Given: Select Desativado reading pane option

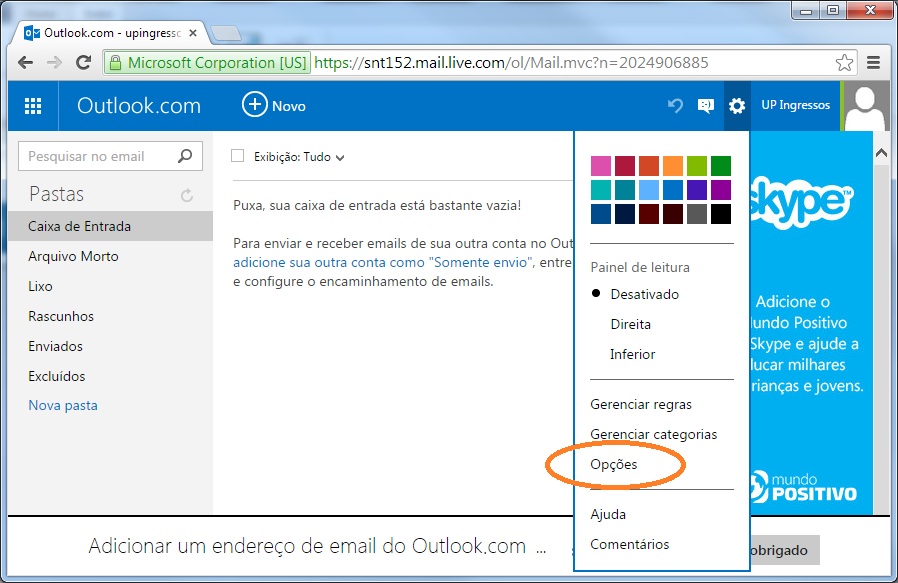Looking at the screenshot, I should [x=644, y=294].
